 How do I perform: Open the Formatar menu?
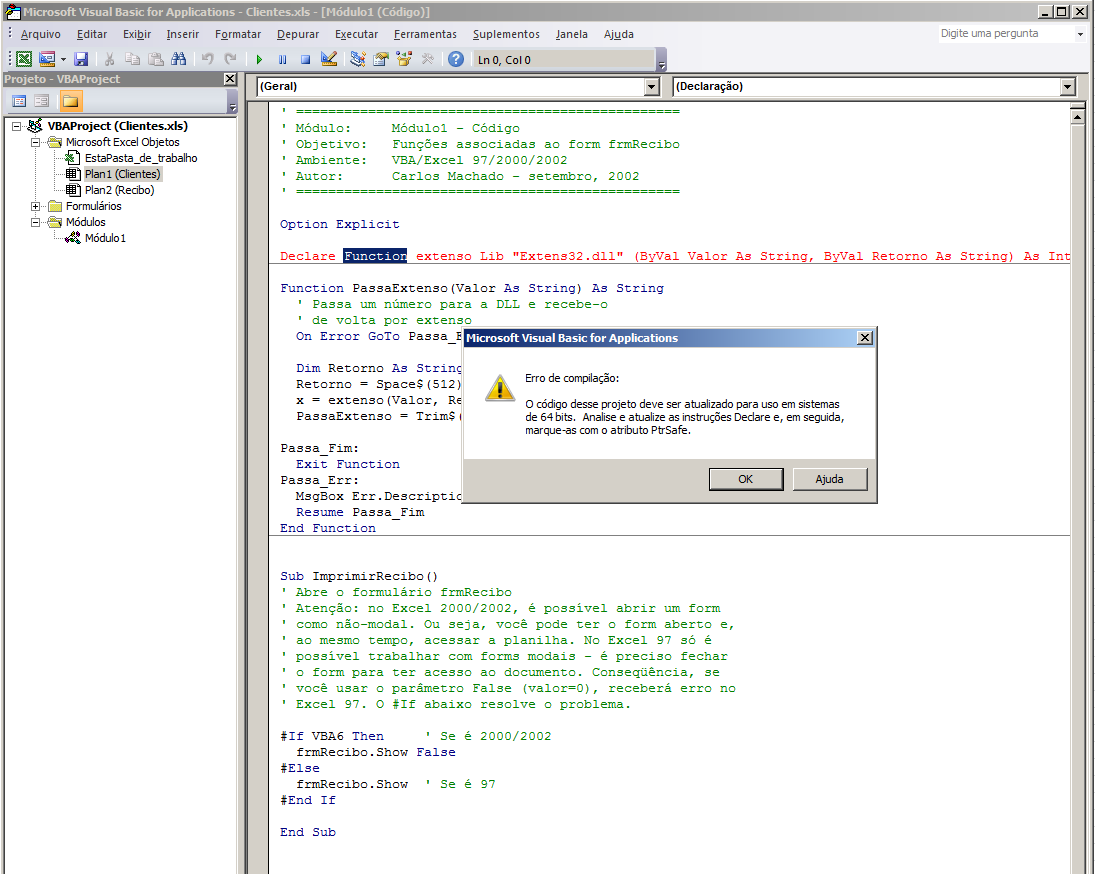pos(238,34)
